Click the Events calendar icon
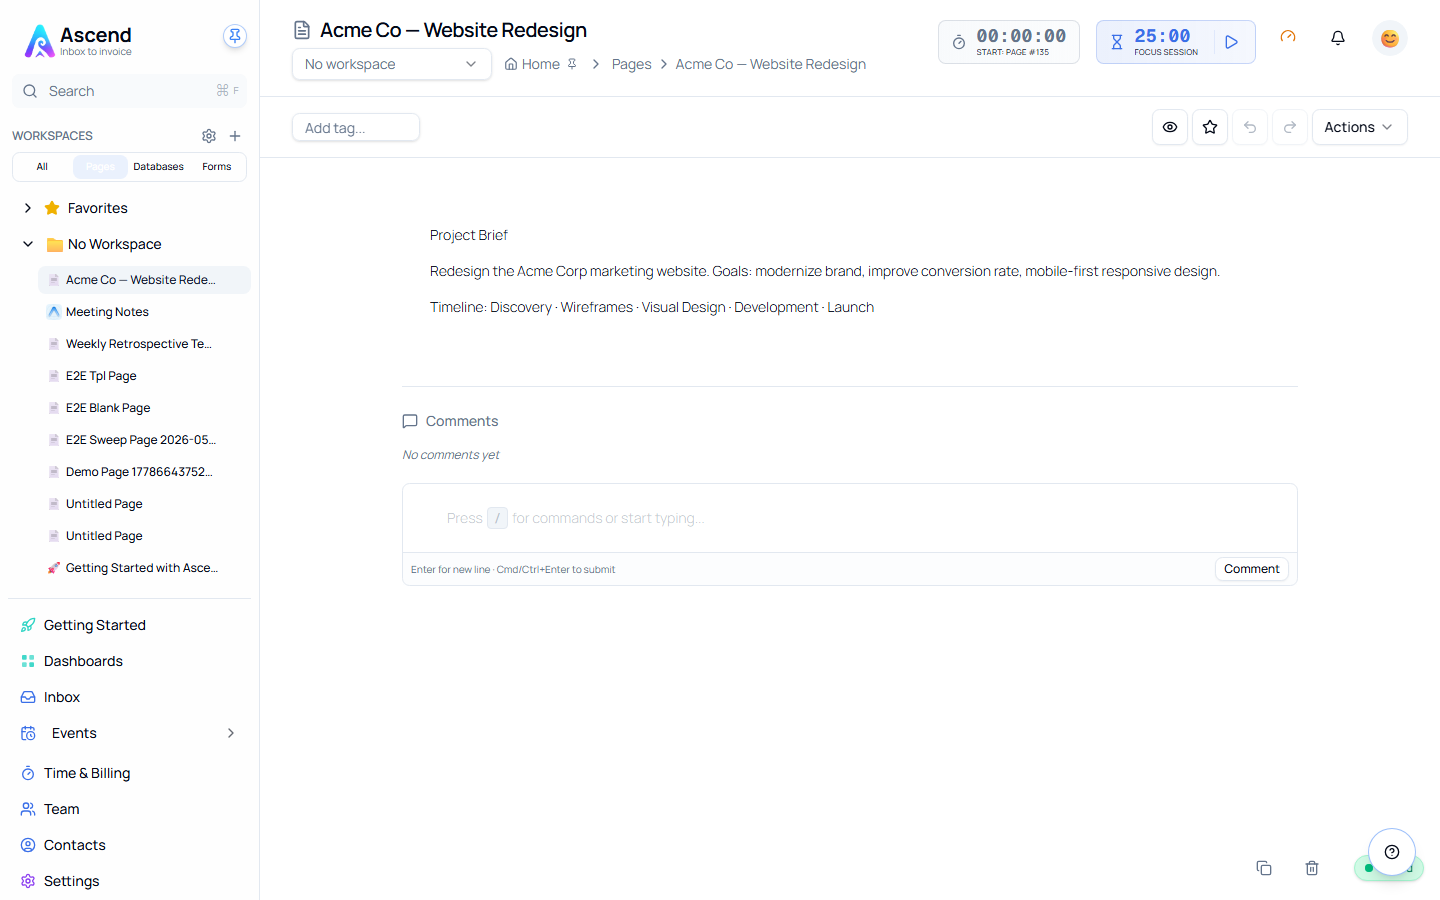Screen dimensions: 1440x900 pos(28,733)
